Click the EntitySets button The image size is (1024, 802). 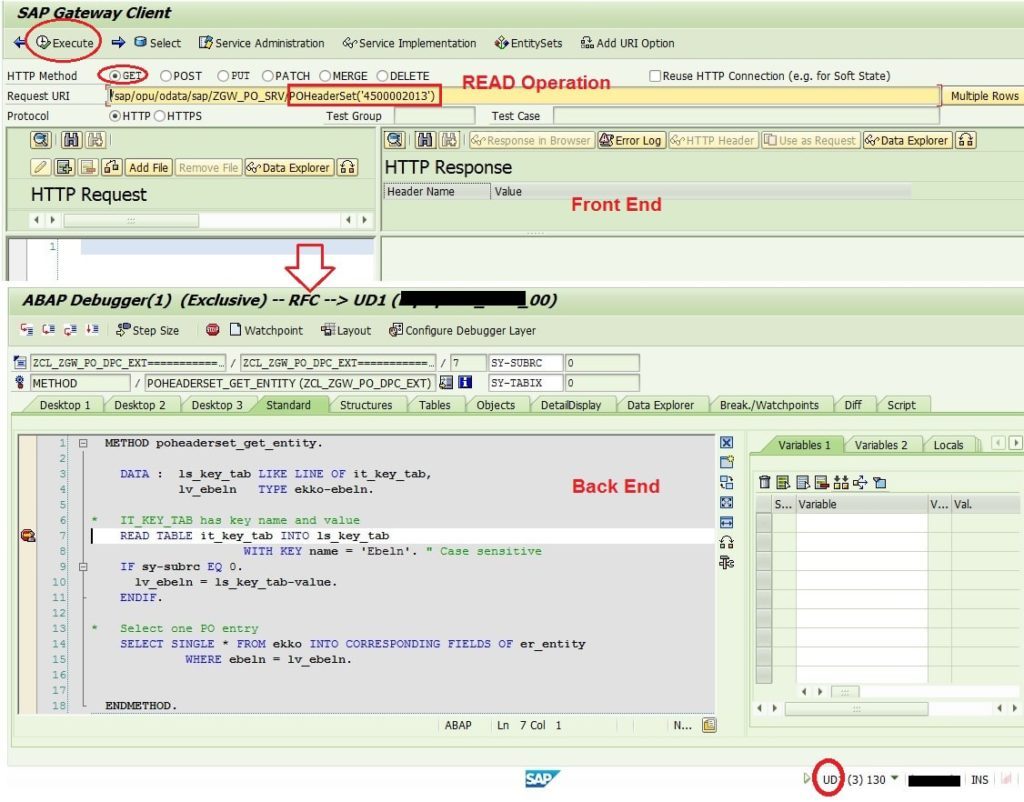(528, 43)
